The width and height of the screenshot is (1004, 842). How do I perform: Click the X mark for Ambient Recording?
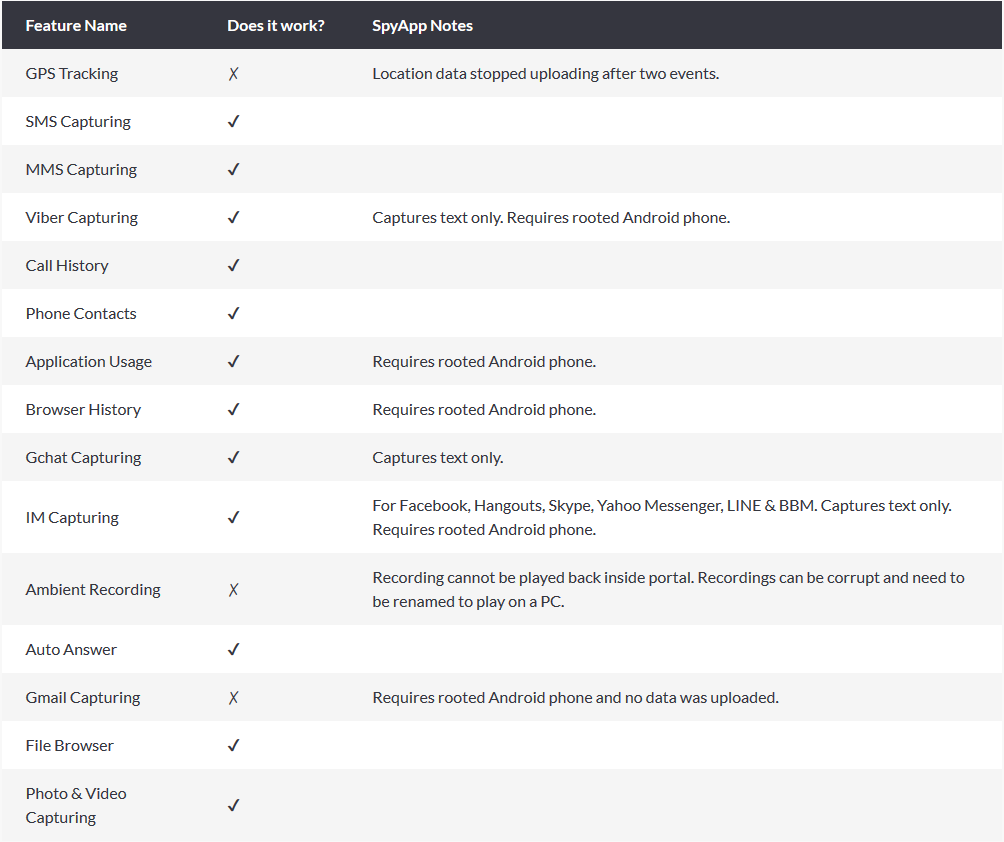click(x=233, y=590)
